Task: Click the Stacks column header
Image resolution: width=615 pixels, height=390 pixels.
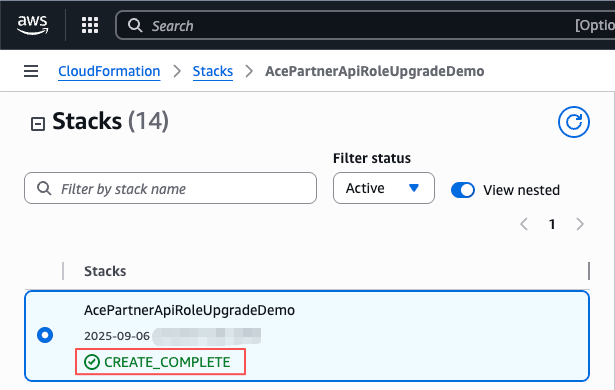Action: [x=105, y=271]
